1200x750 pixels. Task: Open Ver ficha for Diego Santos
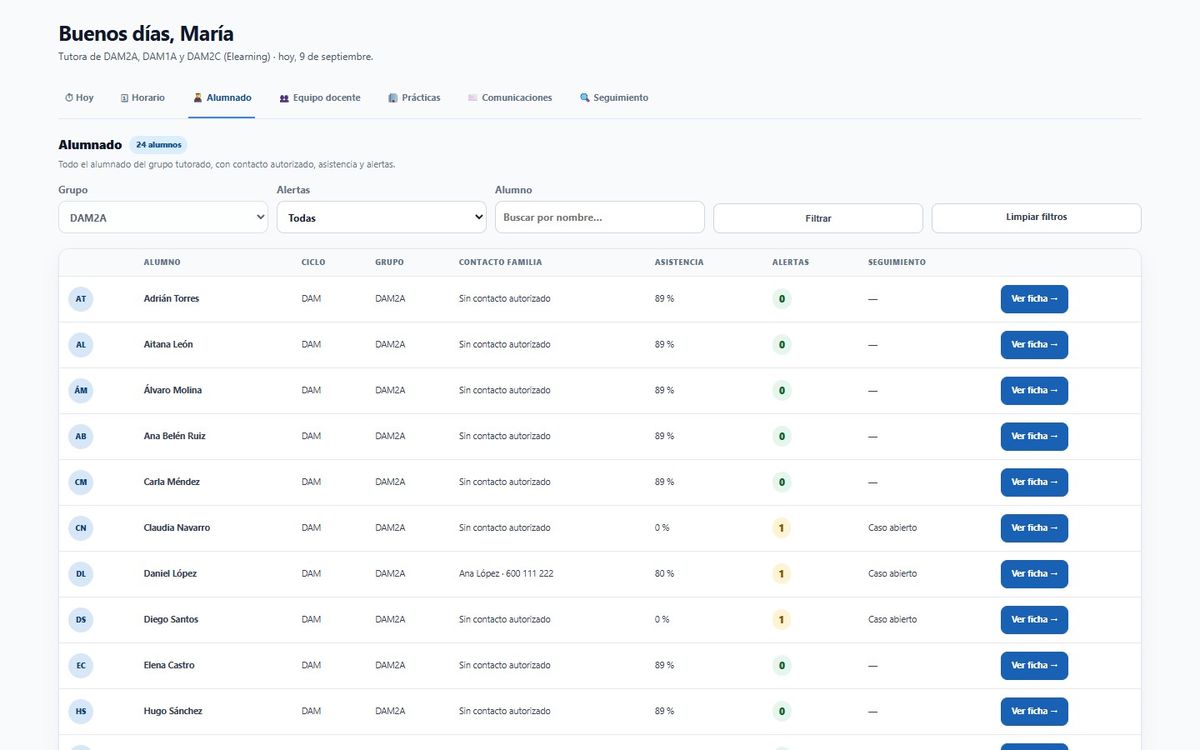1034,620
